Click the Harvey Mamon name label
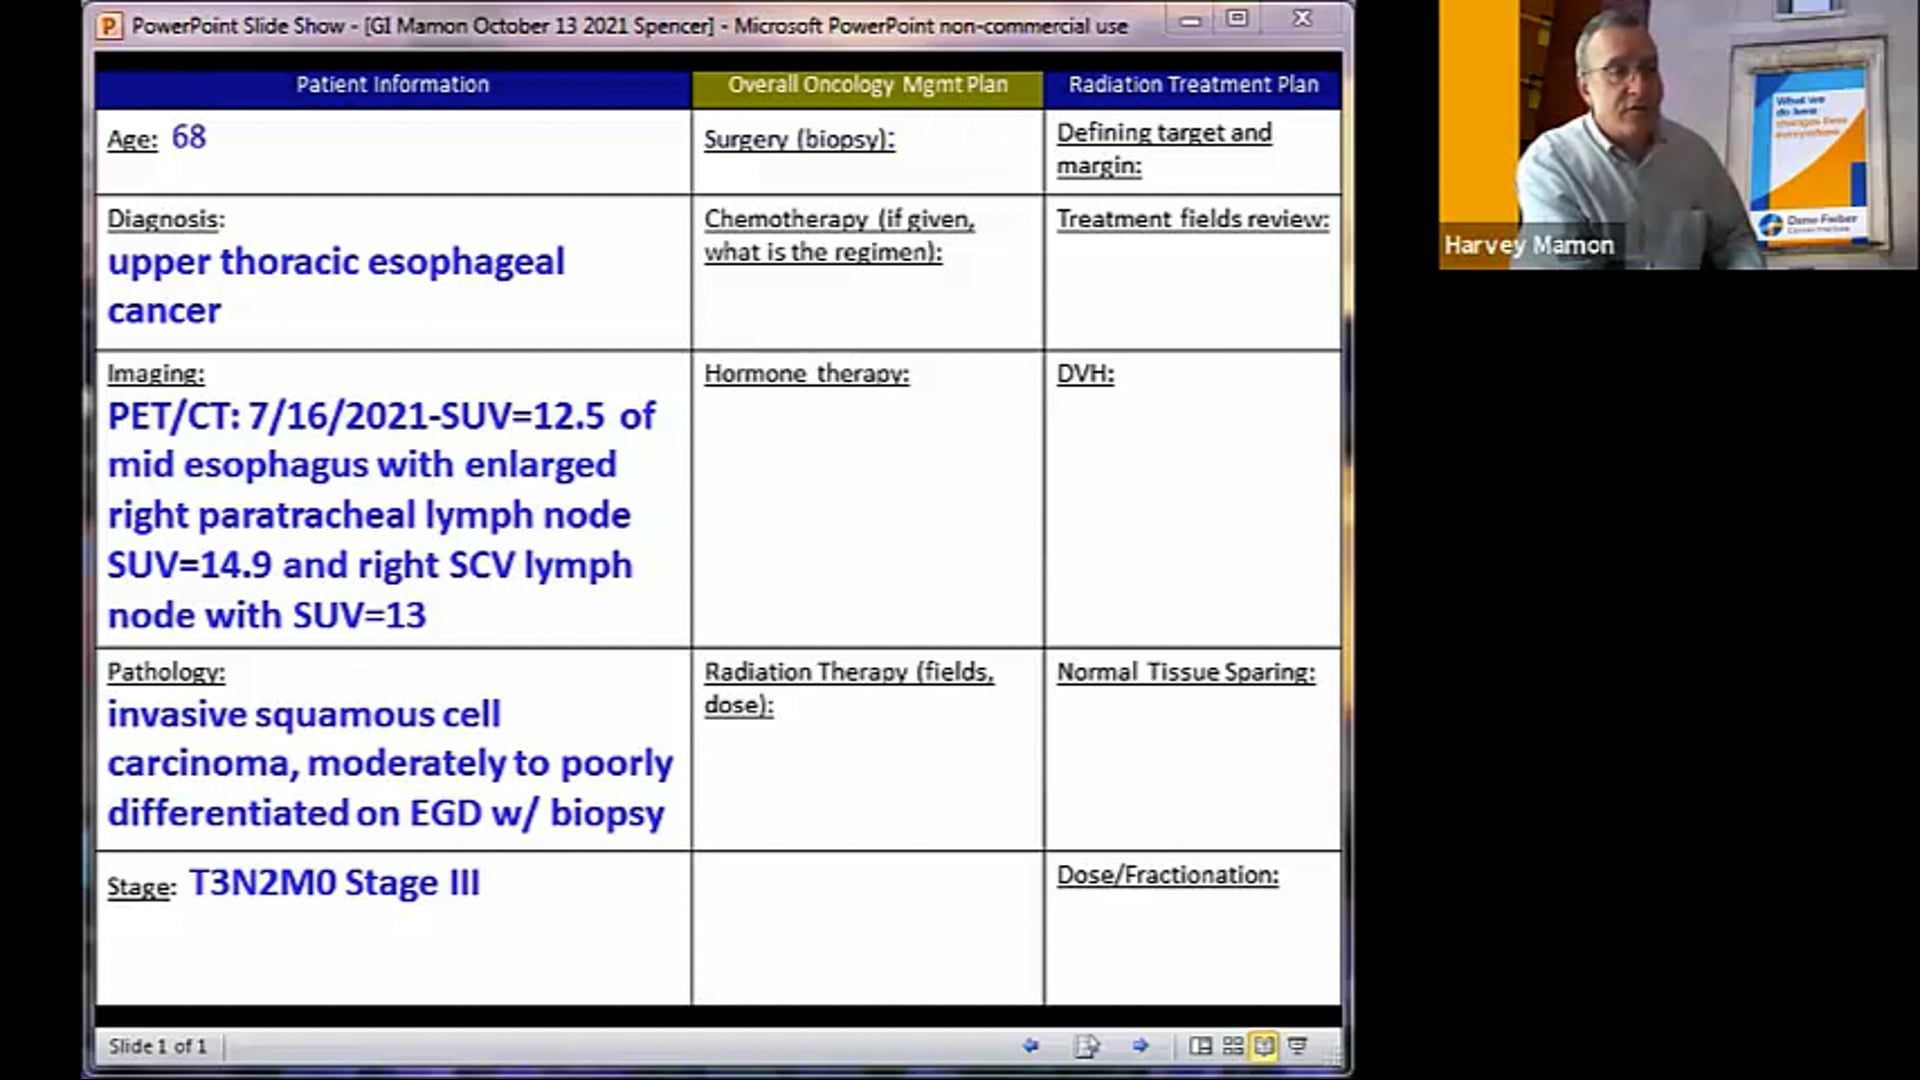The height and width of the screenshot is (1080, 1920). coord(1528,246)
